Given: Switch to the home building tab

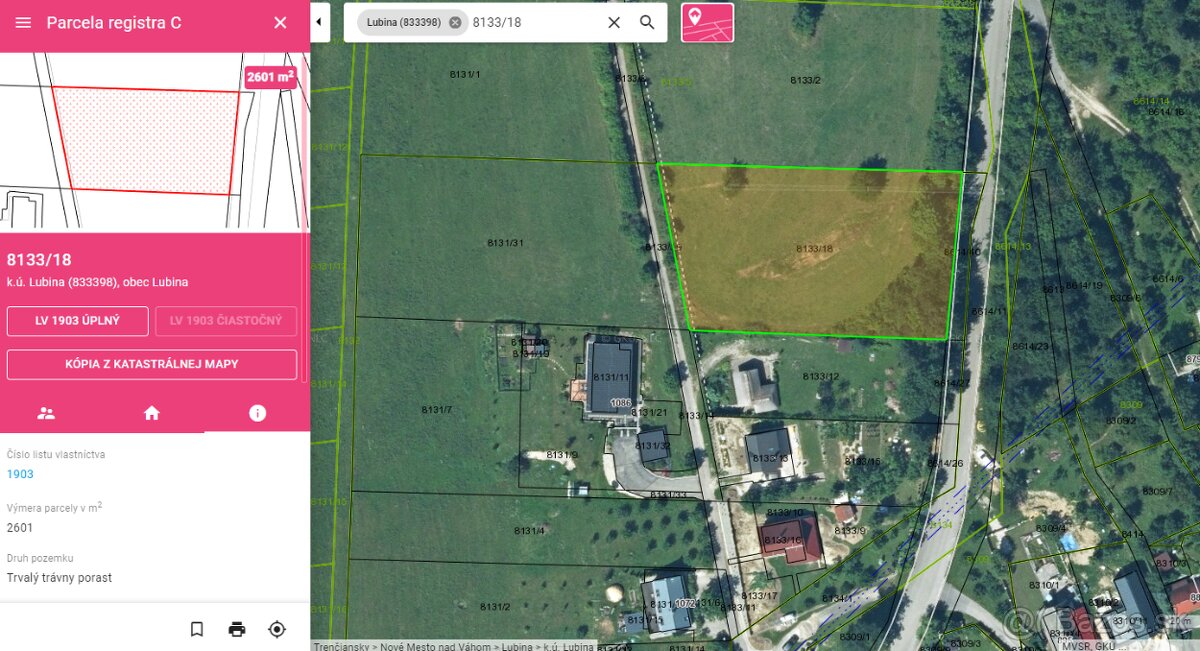Looking at the screenshot, I should pos(152,413).
